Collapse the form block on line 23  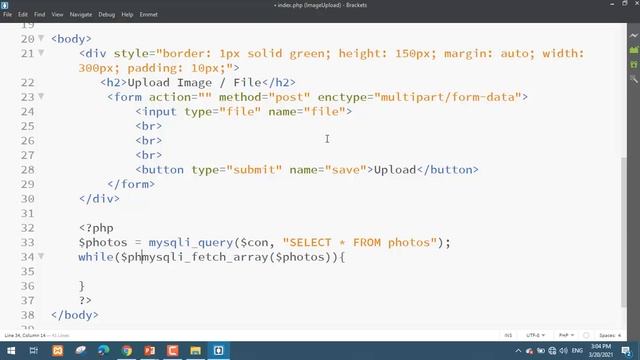tap(41, 96)
